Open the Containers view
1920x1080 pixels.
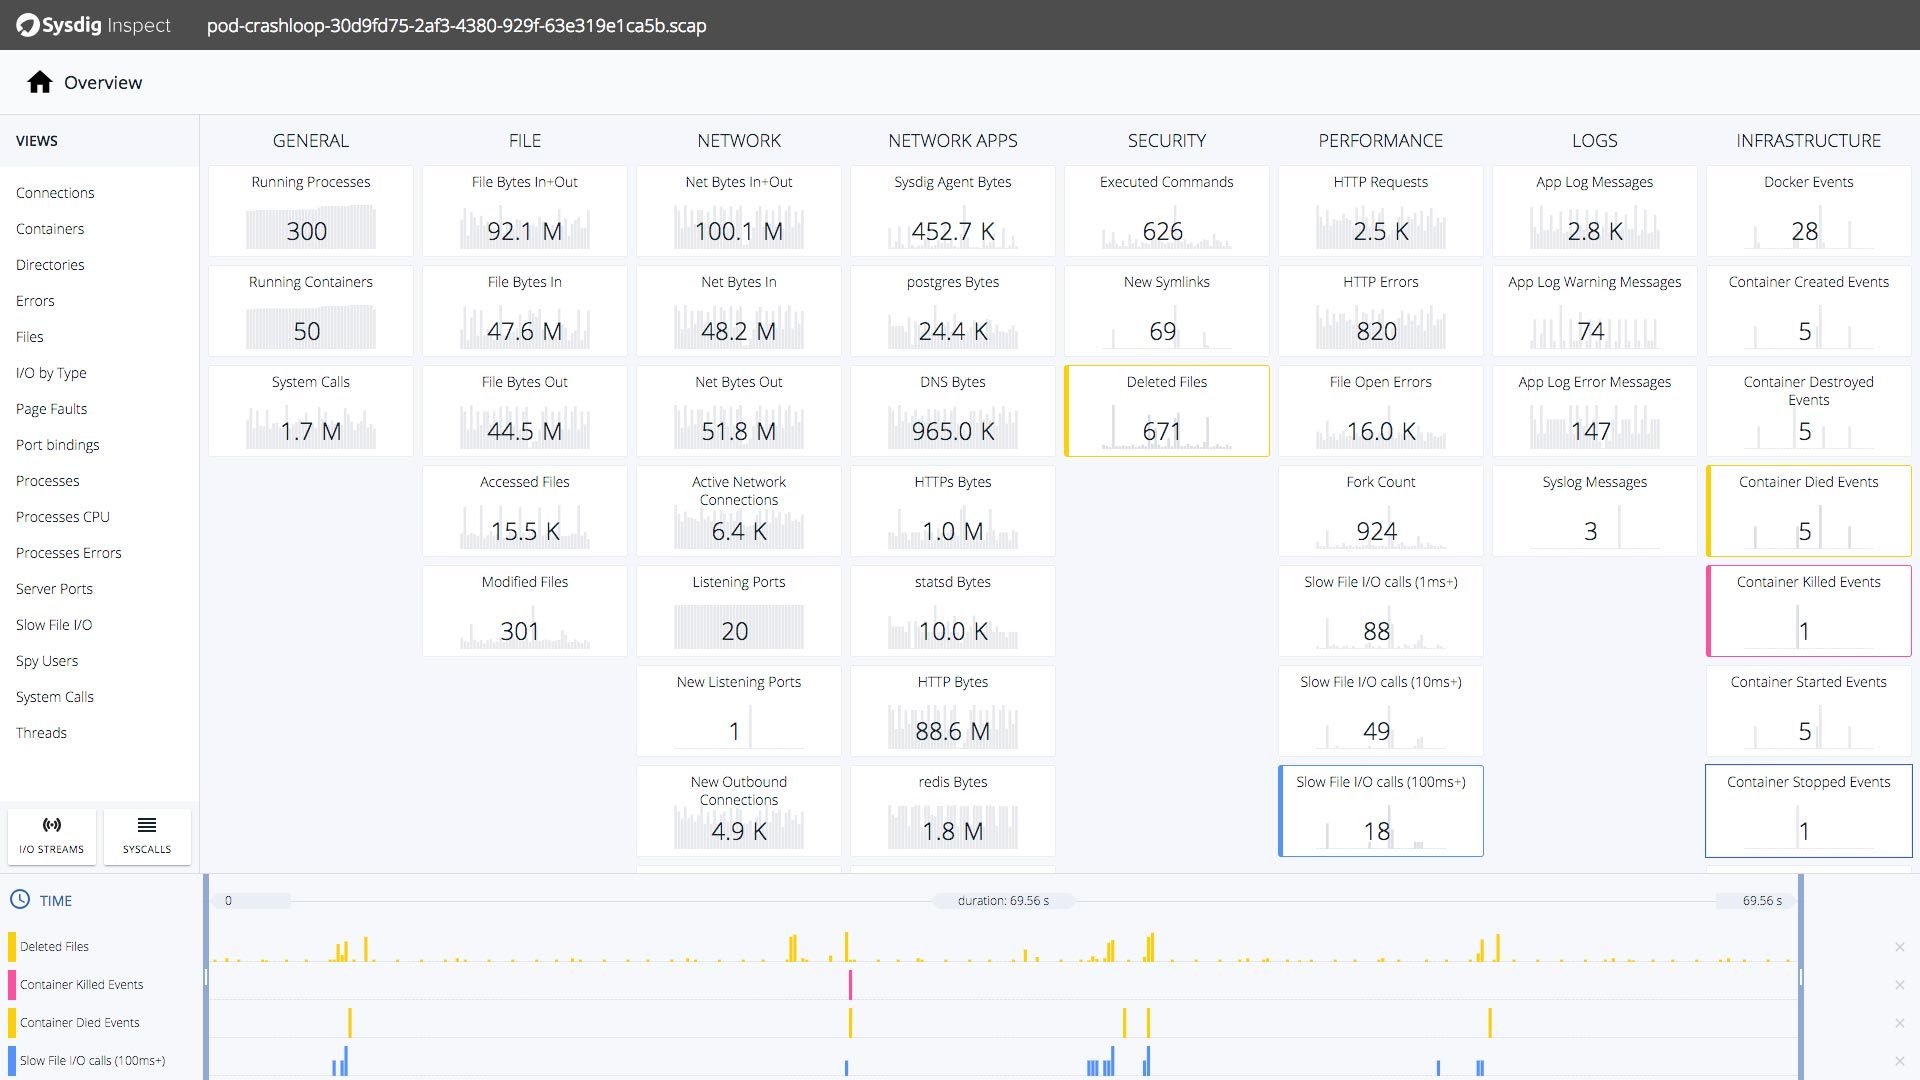point(50,229)
